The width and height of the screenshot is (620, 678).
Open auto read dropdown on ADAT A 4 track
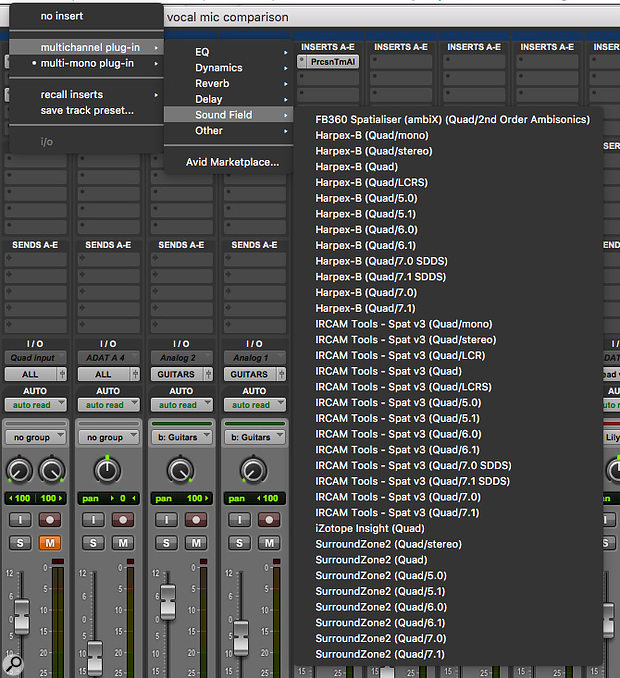click(x=109, y=405)
